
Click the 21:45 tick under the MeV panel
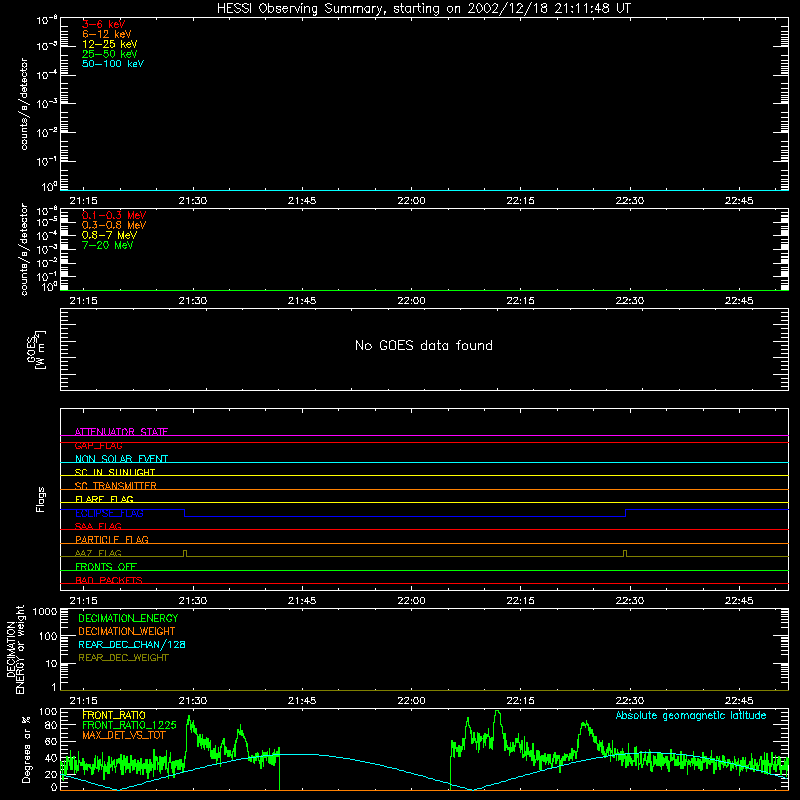(302, 301)
